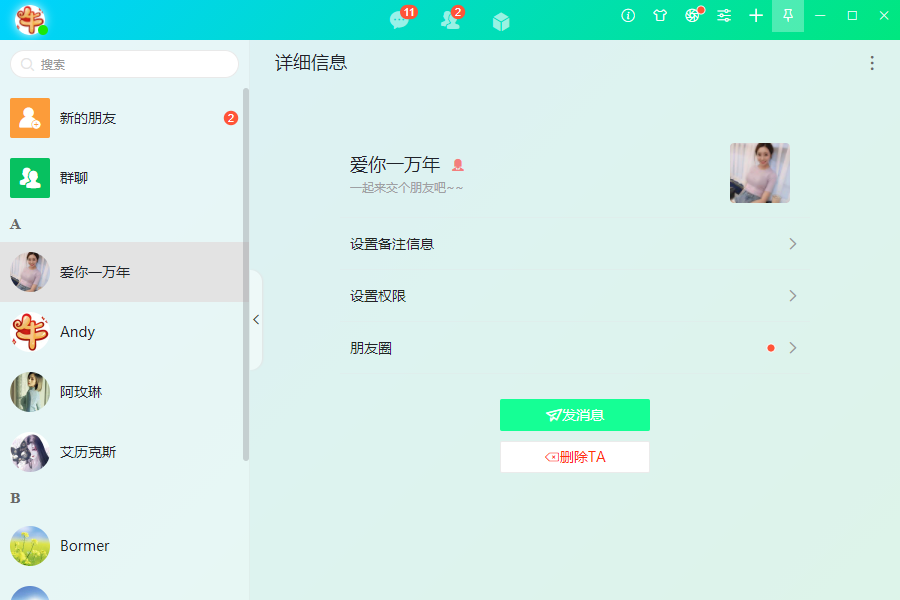Click the signature text 一起来交个朋友吧~~
Image resolution: width=900 pixels, height=600 pixels.
pos(406,188)
